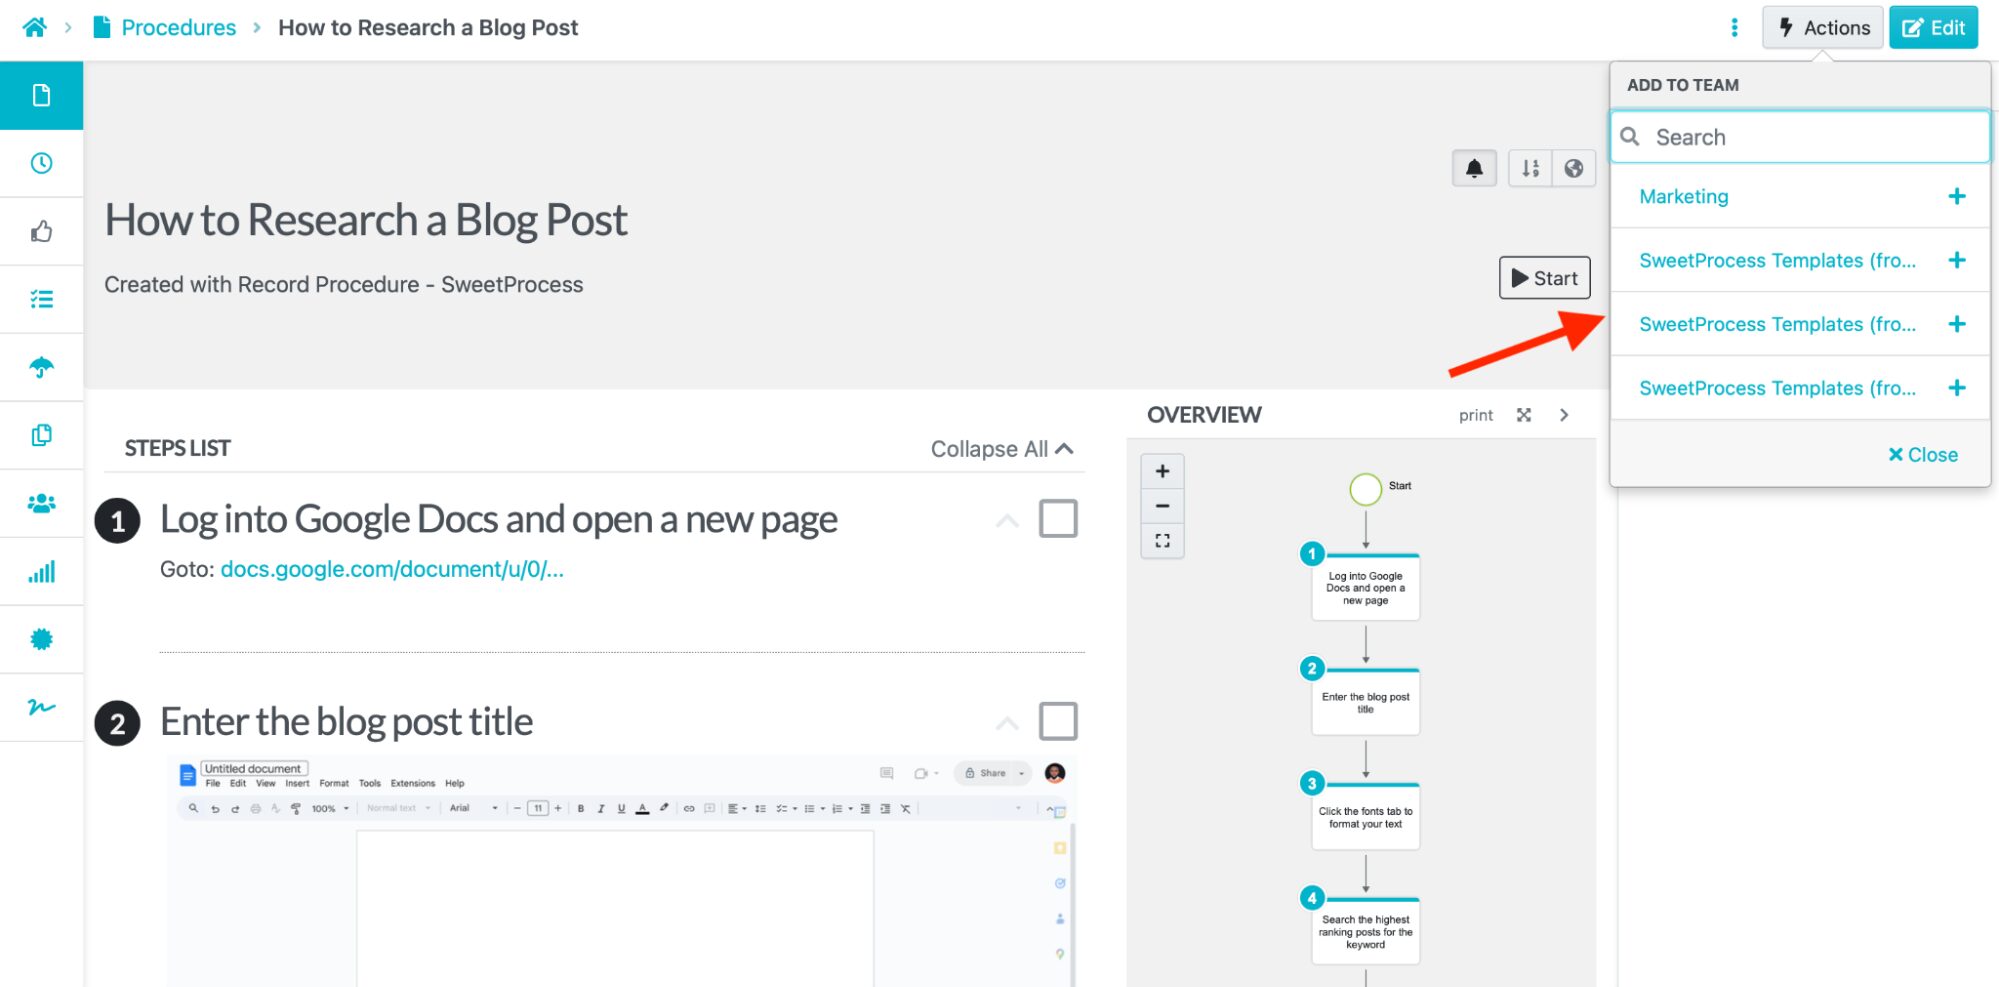1999x987 pixels.
Task: Open the copy documents sidebar icon
Action: point(41,435)
